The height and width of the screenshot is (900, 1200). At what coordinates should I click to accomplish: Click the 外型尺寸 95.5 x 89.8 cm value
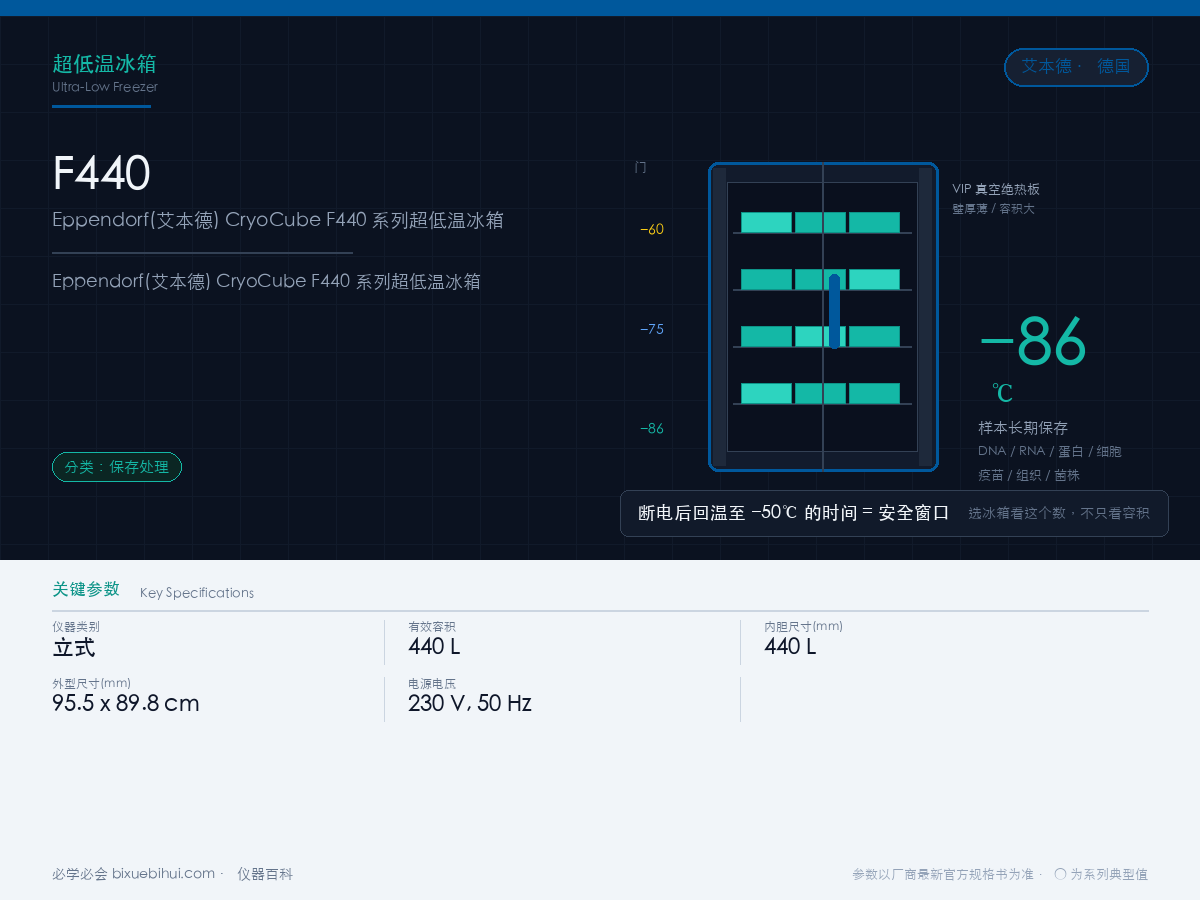point(126,703)
